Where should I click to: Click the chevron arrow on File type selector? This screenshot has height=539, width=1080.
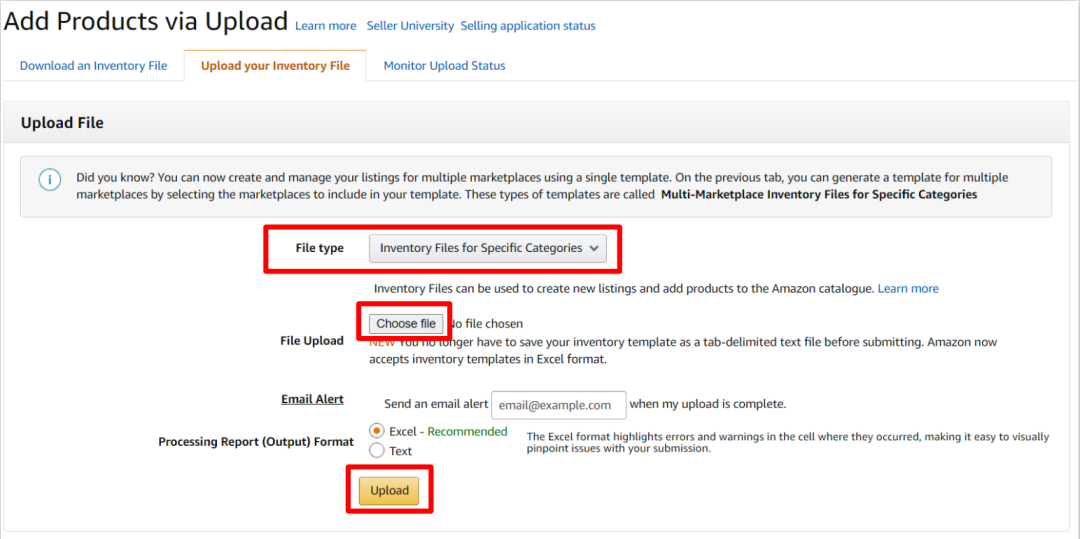(594, 248)
